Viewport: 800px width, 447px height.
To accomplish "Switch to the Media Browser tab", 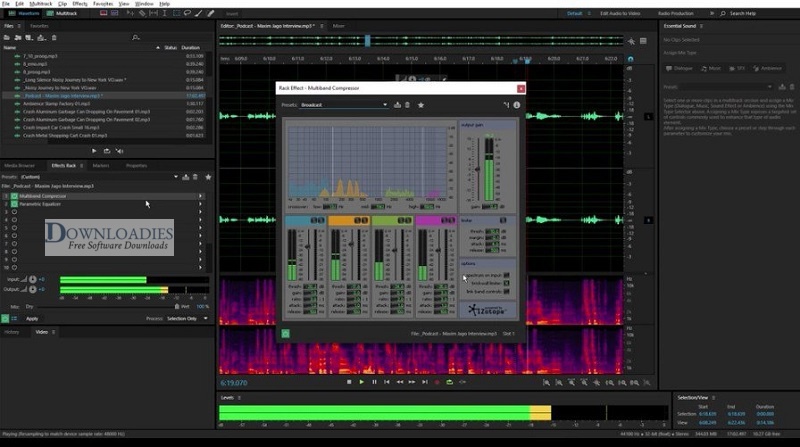I will [x=19, y=166].
